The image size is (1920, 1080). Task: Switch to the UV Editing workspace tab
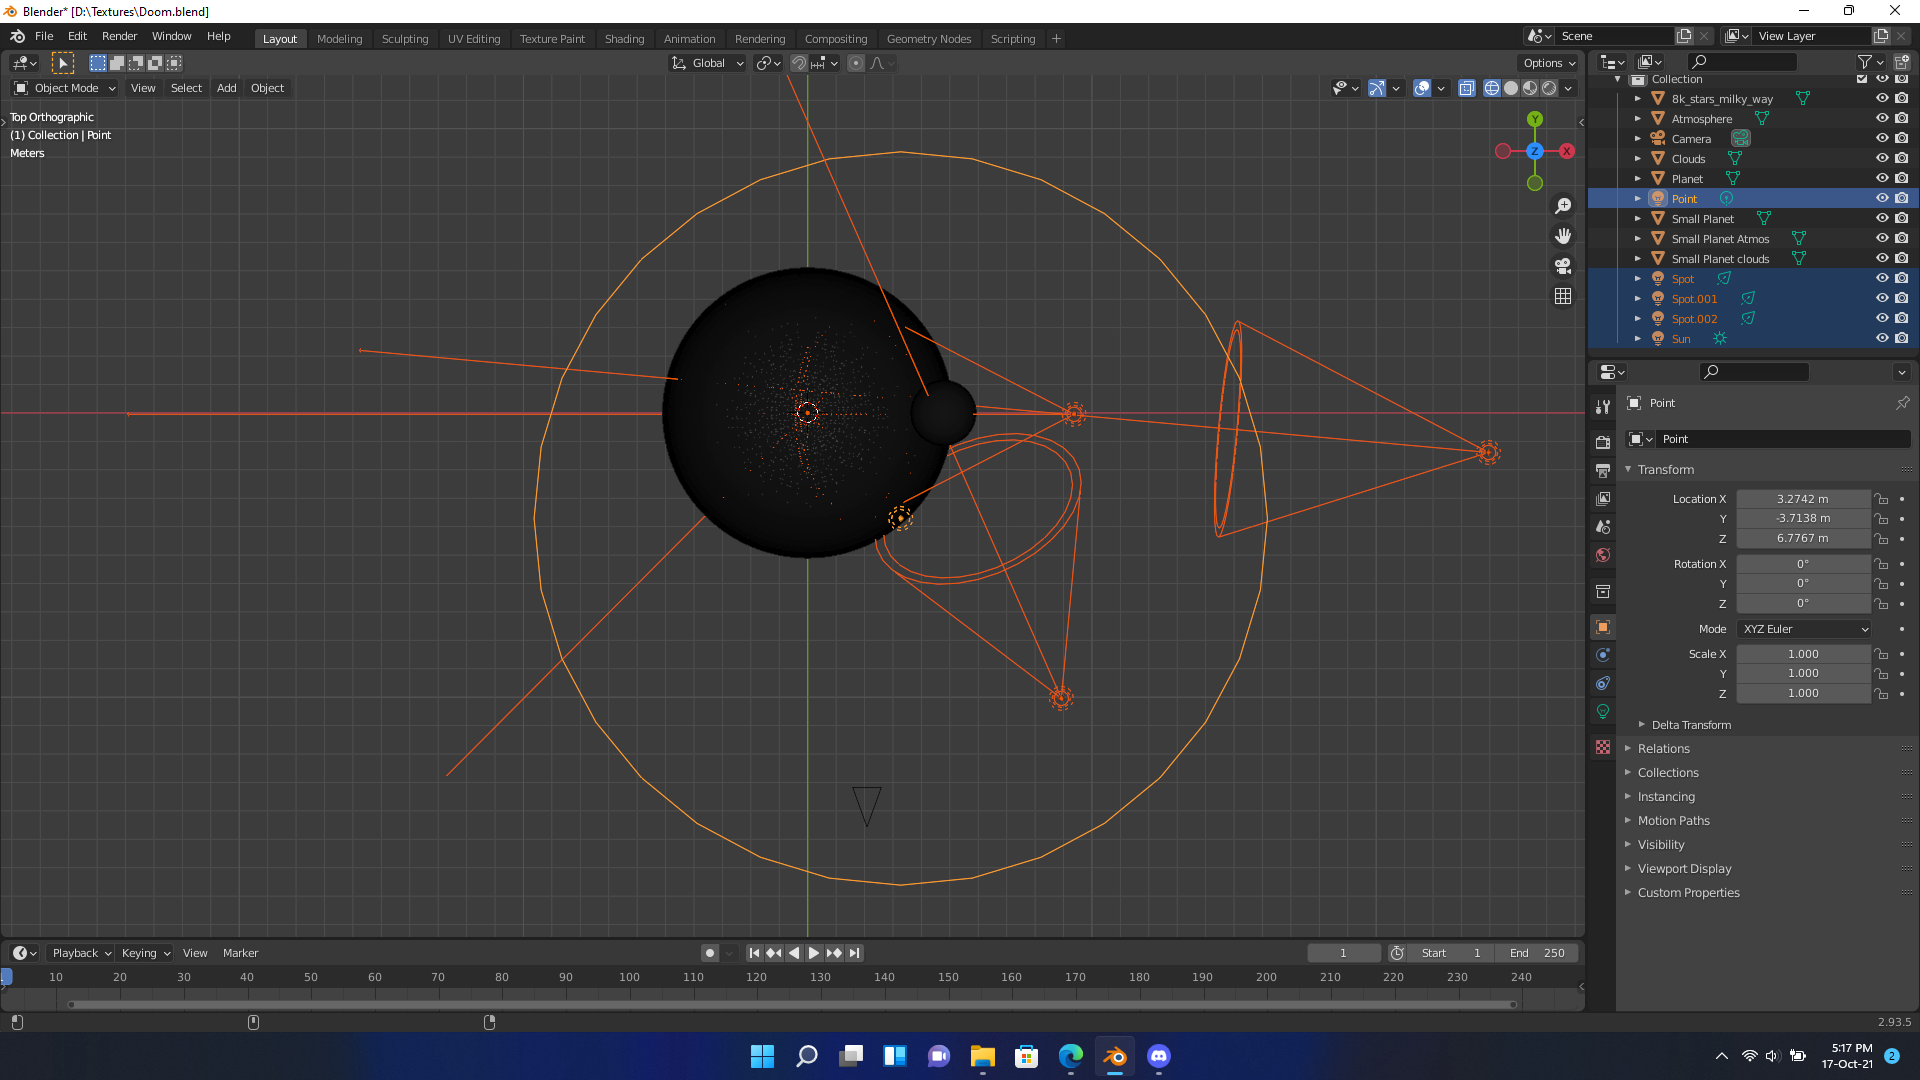pos(474,39)
